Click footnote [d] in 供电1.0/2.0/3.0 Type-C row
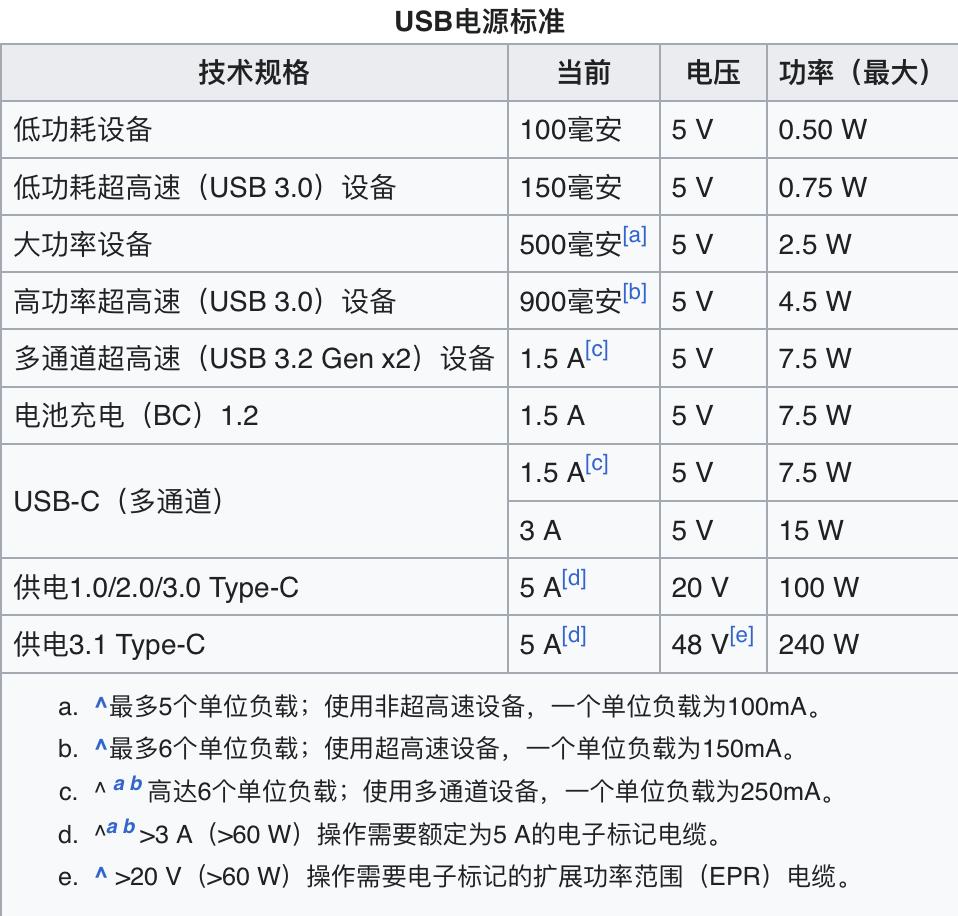This screenshot has width=958, height=916. (x=574, y=579)
